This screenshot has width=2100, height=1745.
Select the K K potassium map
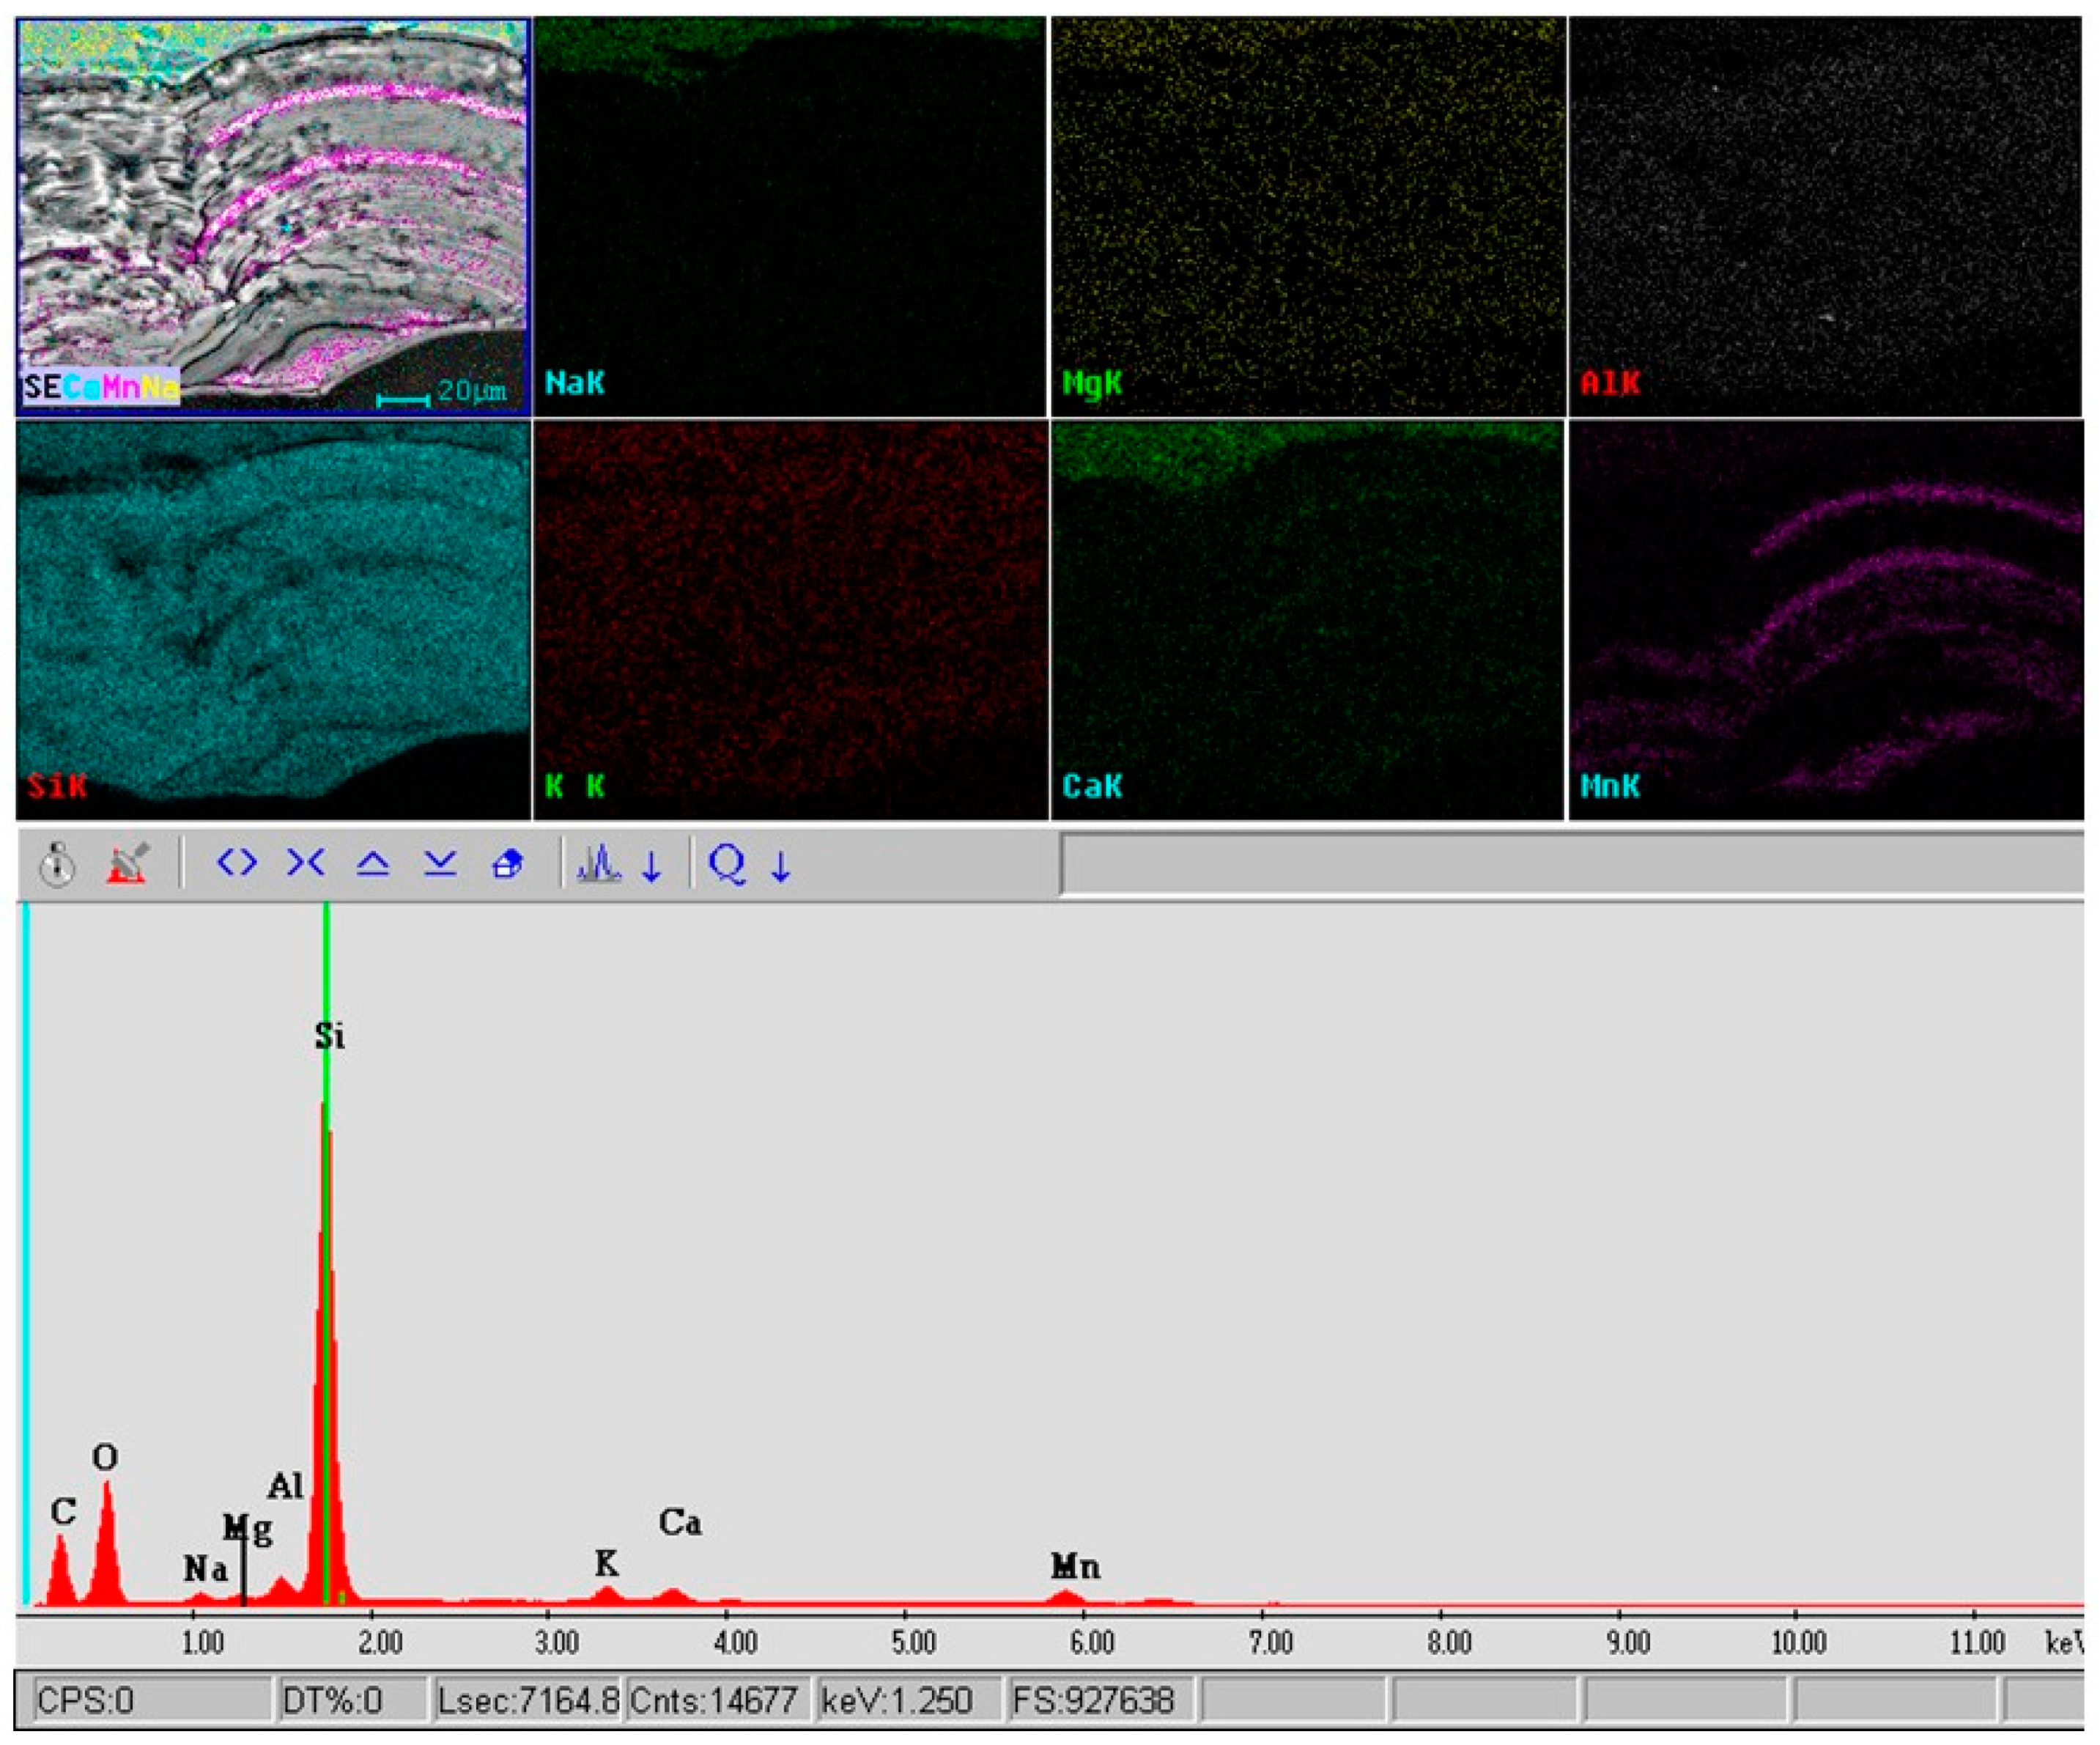coord(790,620)
